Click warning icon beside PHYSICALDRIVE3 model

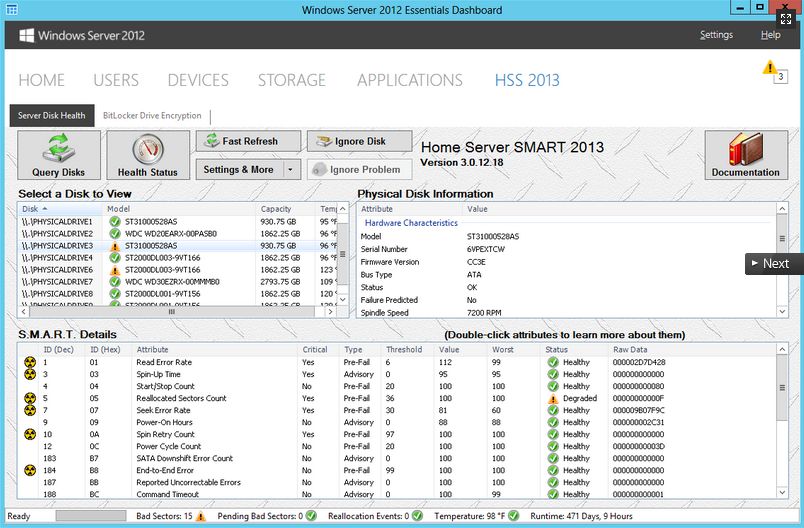point(115,246)
